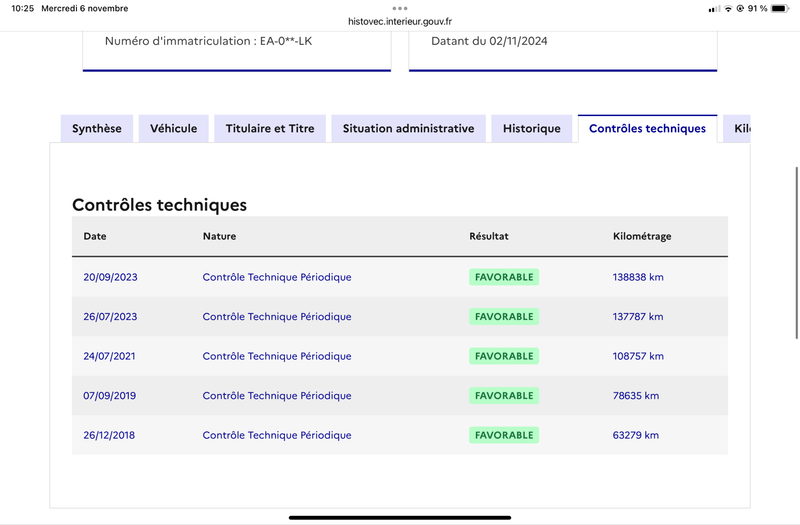Select the date 20/09/2023
Screen dimensions: 800x525
click(110, 277)
